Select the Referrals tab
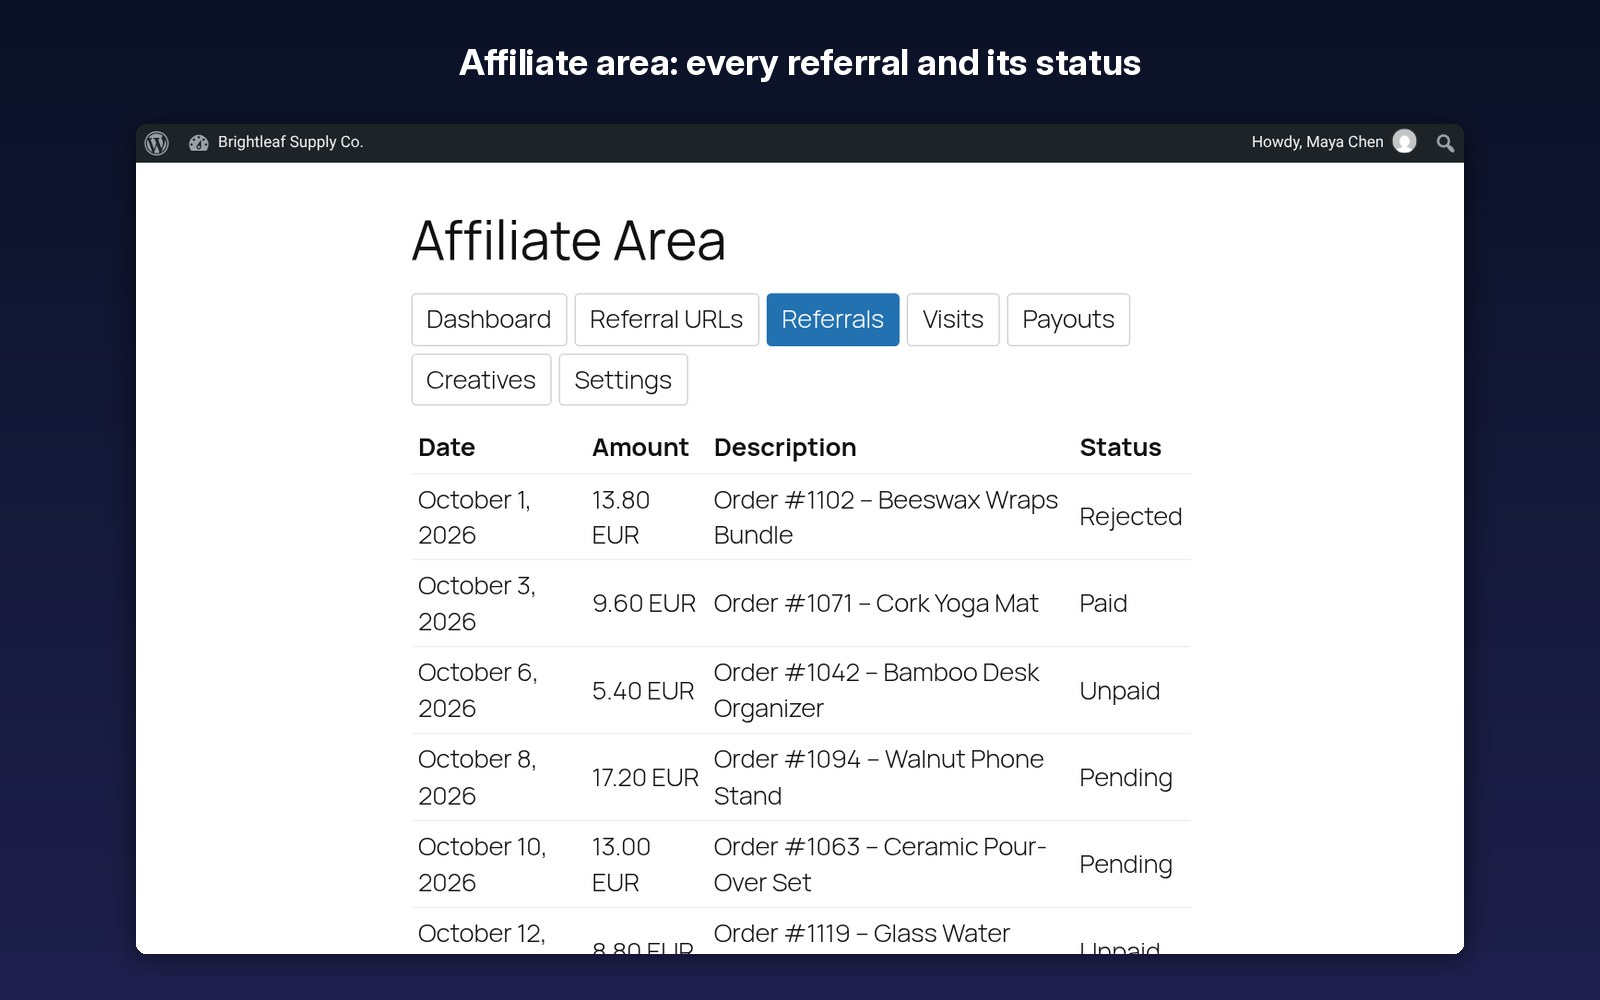Screen dimensions: 1600x1000 click(x=833, y=320)
